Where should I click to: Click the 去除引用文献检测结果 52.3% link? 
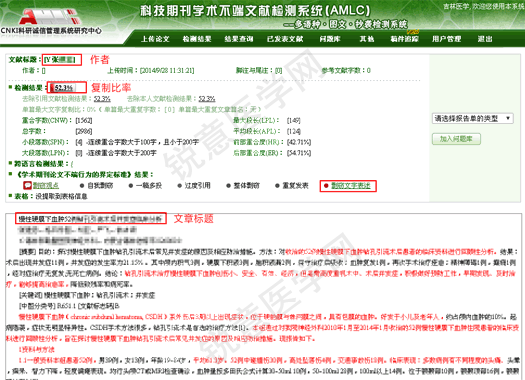[x=102, y=99]
